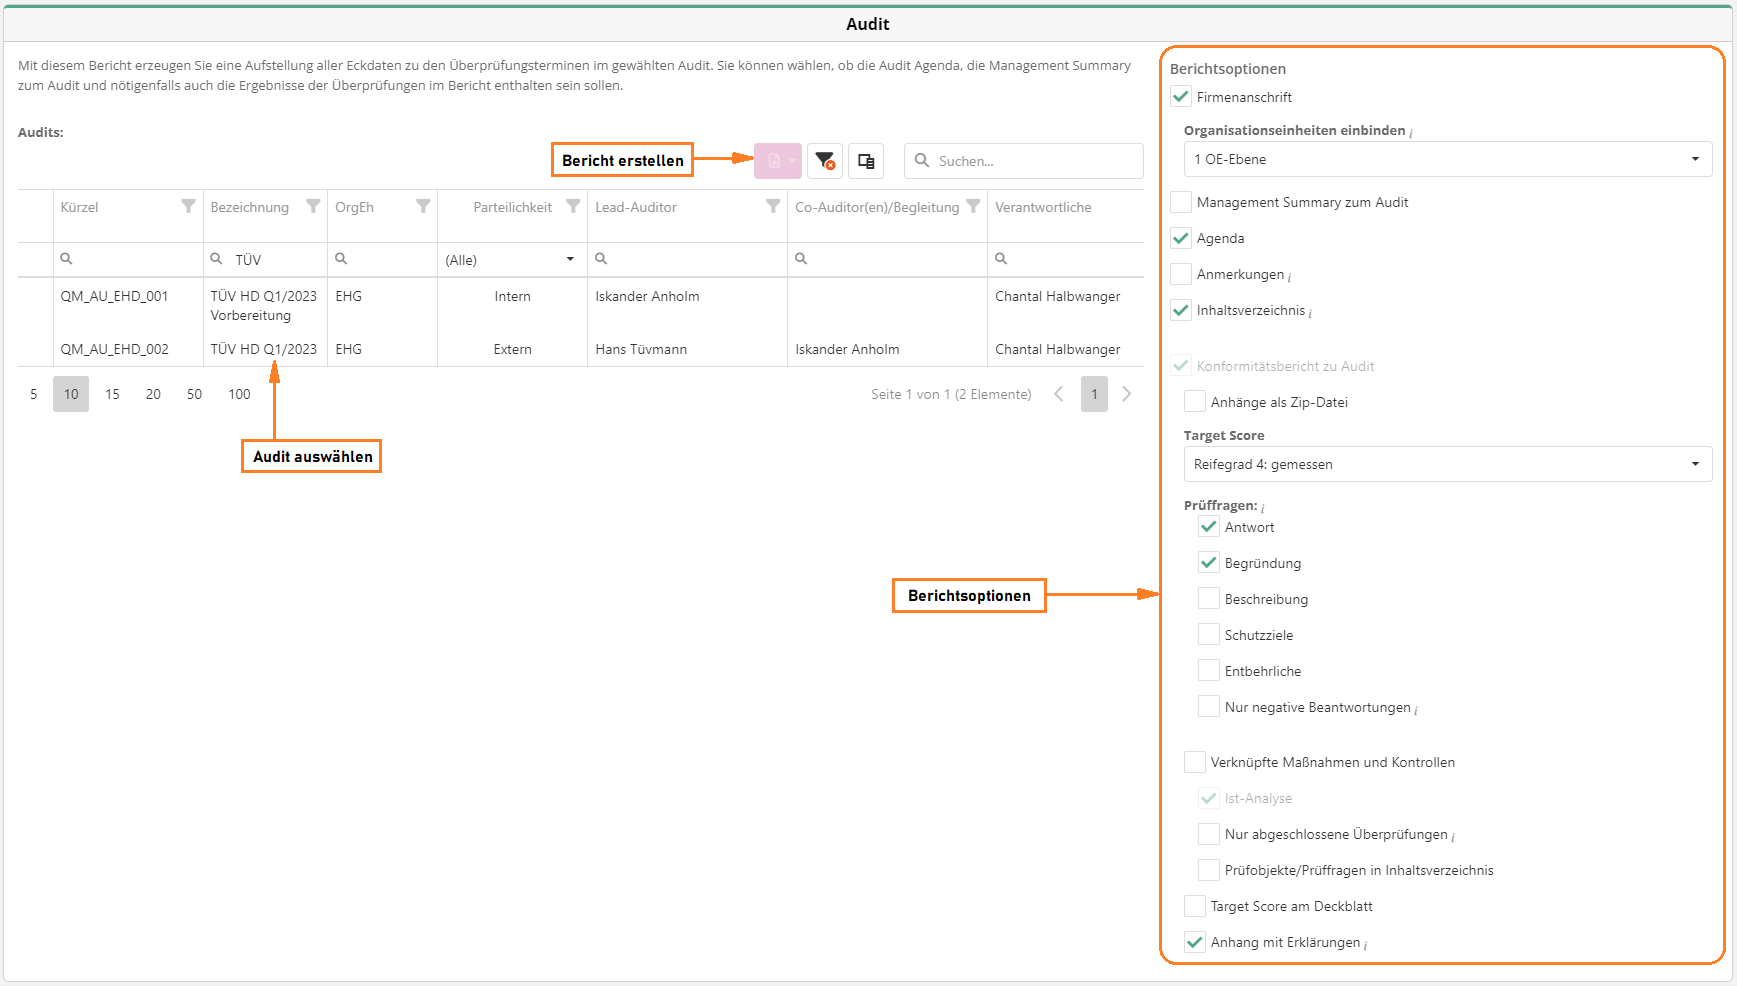Enable Management Summary zum Audit checkbox

pyautogui.click(x=1181, y=202)
